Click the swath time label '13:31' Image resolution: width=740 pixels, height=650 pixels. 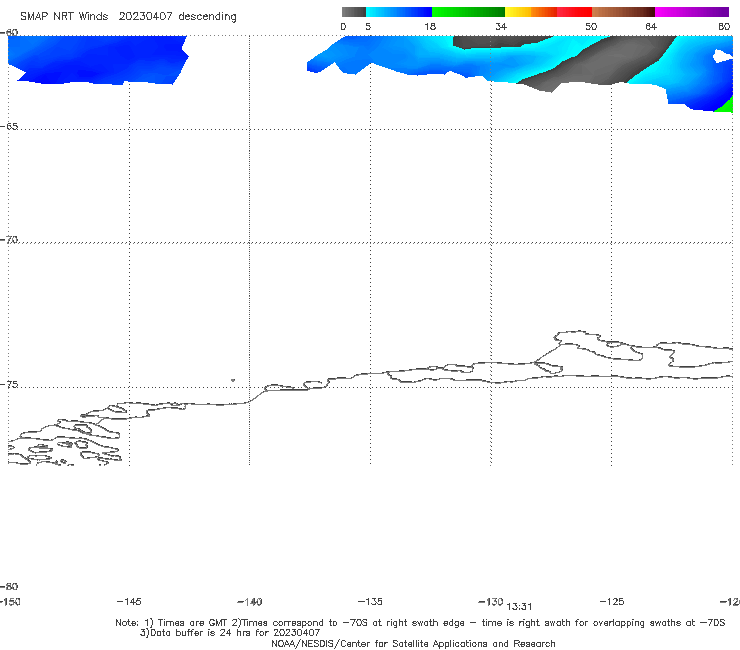519,607
